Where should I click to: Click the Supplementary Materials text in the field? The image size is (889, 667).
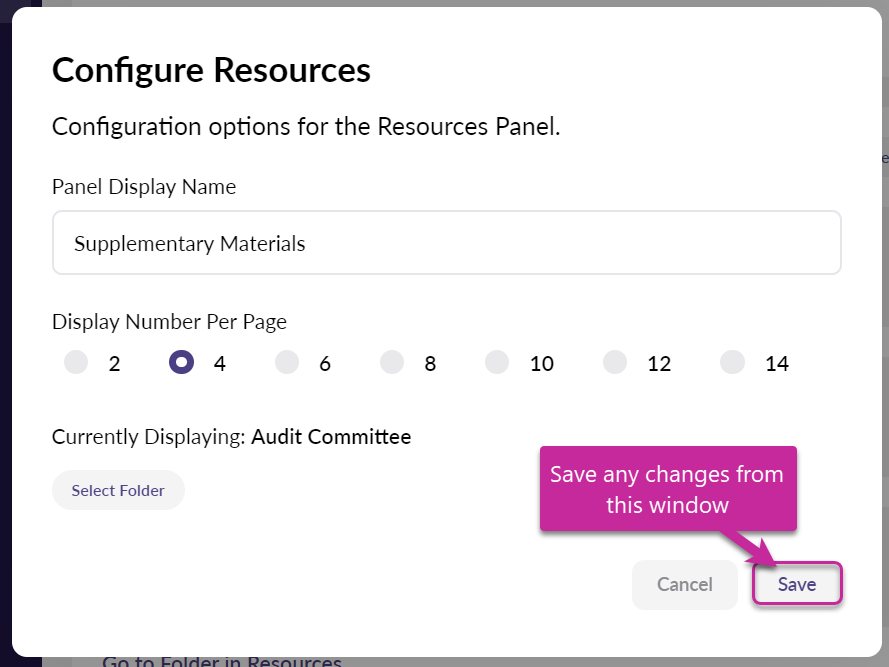coord(190,243)
